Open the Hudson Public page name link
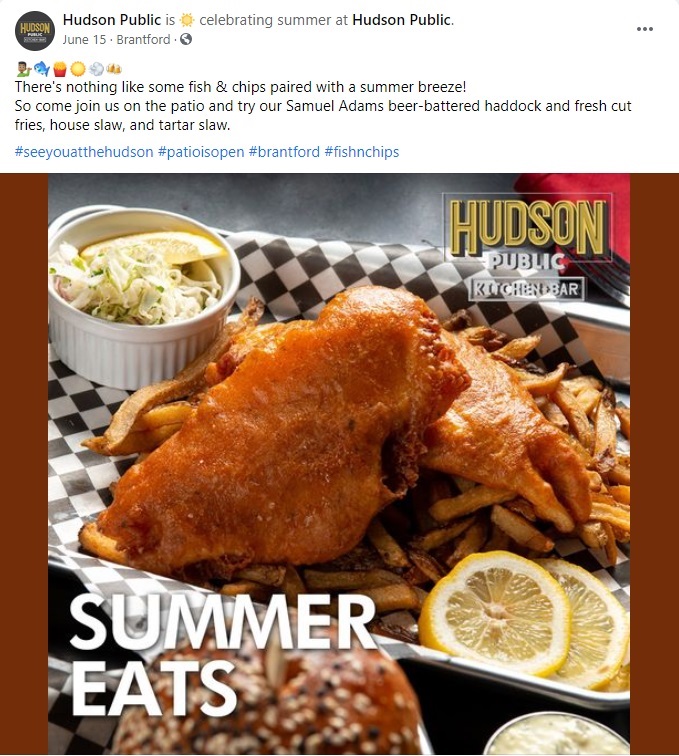 pos(111,20)
